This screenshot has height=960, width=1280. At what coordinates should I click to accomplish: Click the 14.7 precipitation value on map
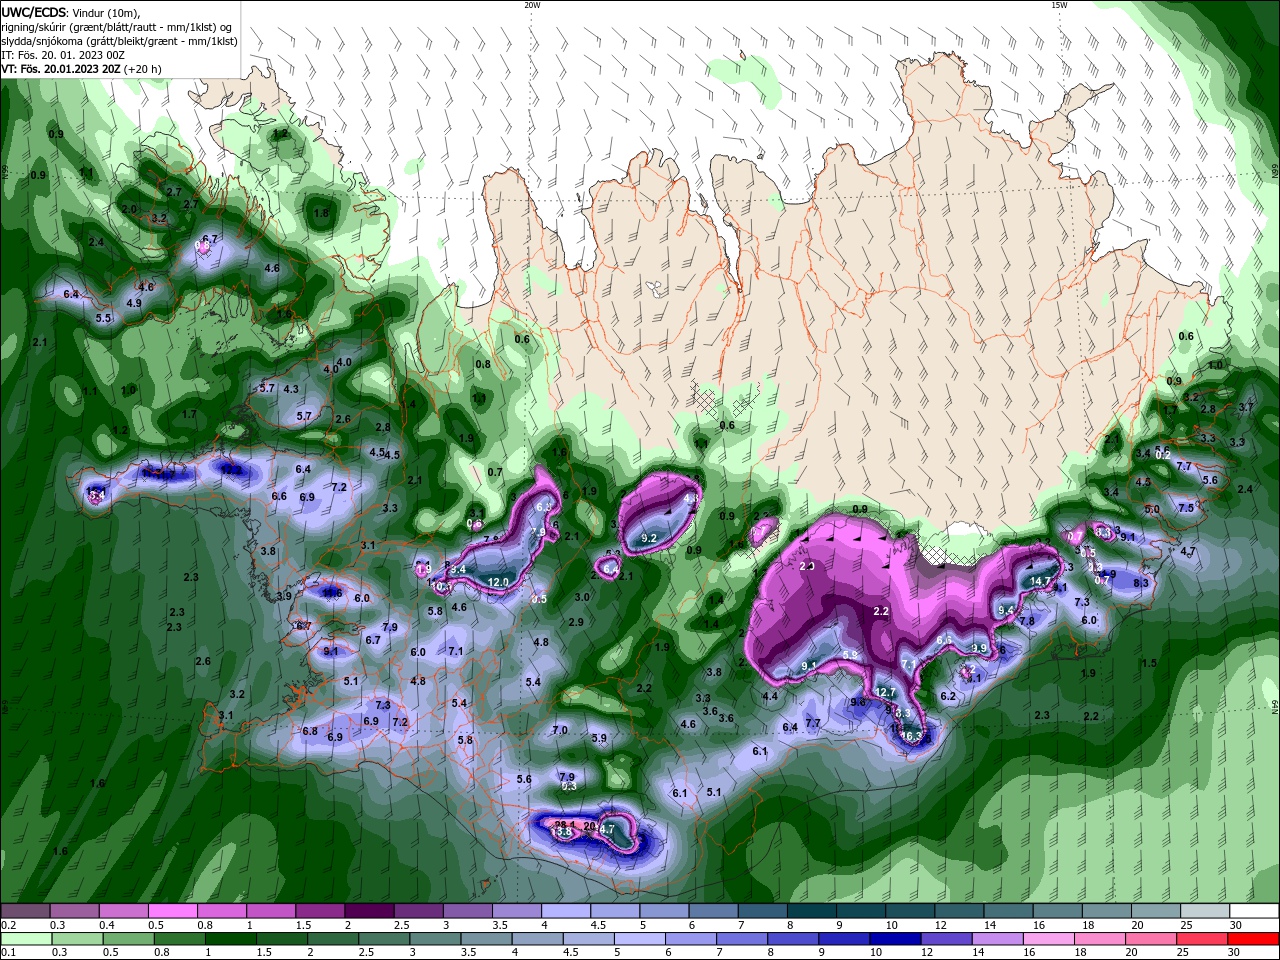click(x=1041, y=581)
